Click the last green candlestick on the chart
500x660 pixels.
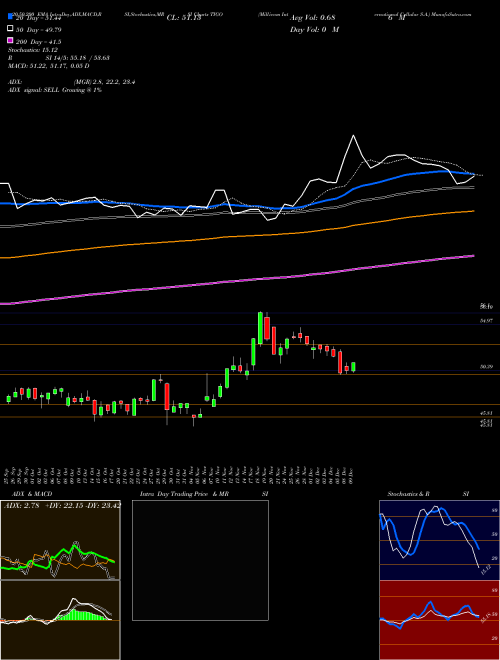[x=353, y=367]
